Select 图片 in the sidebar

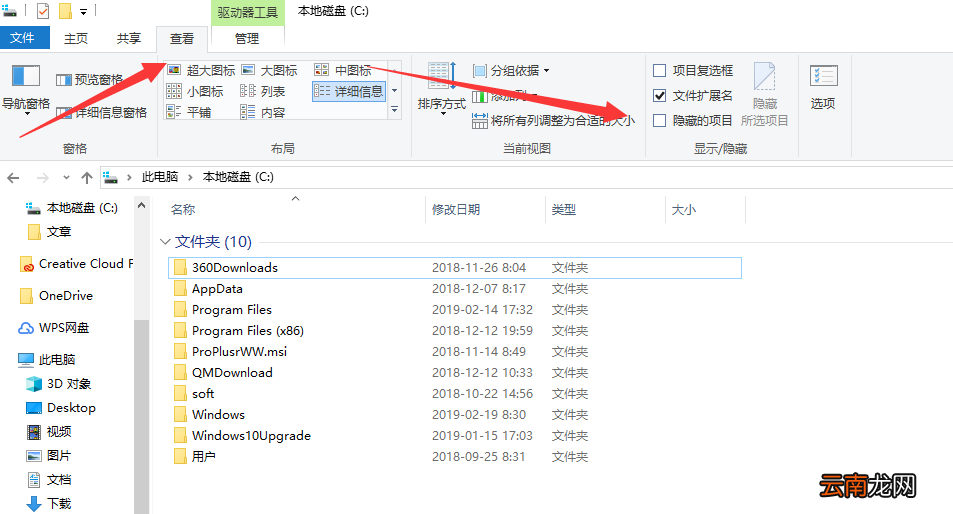pyautogui.click(x=50, y=456)
